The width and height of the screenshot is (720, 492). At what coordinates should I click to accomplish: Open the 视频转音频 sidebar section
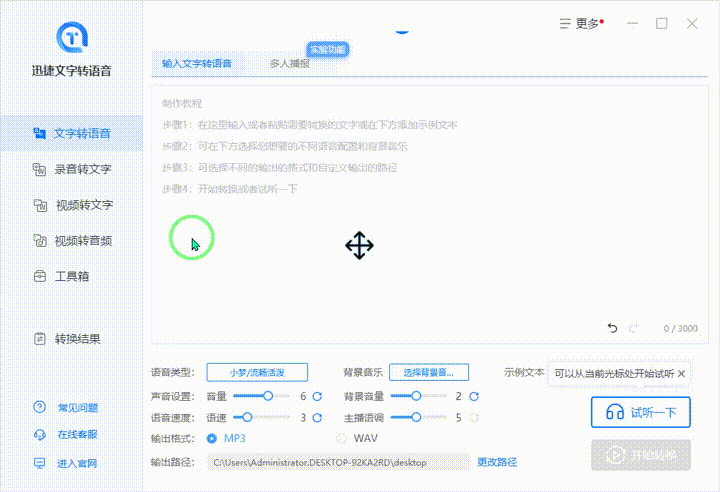[x=72, y=240]
